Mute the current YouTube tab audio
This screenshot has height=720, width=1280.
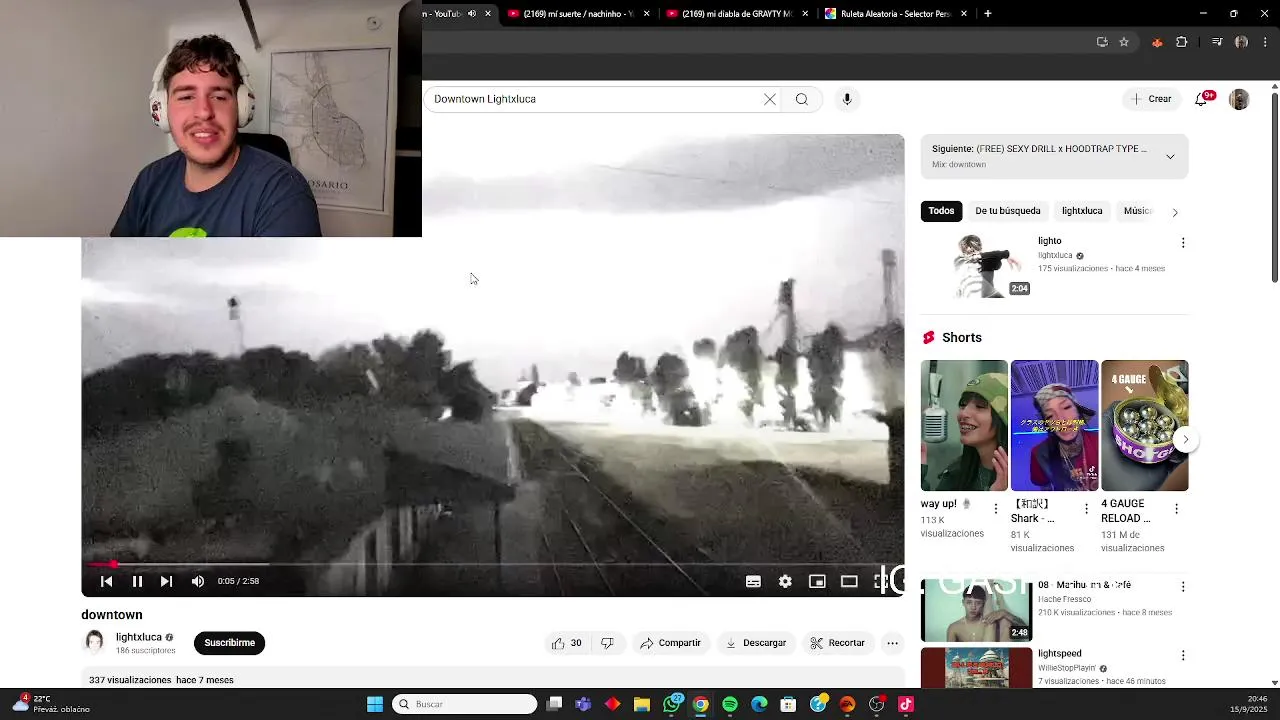(472, 14)
